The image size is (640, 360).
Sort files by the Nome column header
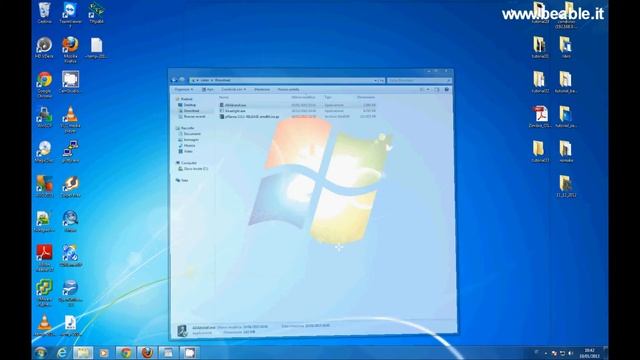tap(224, 97)
